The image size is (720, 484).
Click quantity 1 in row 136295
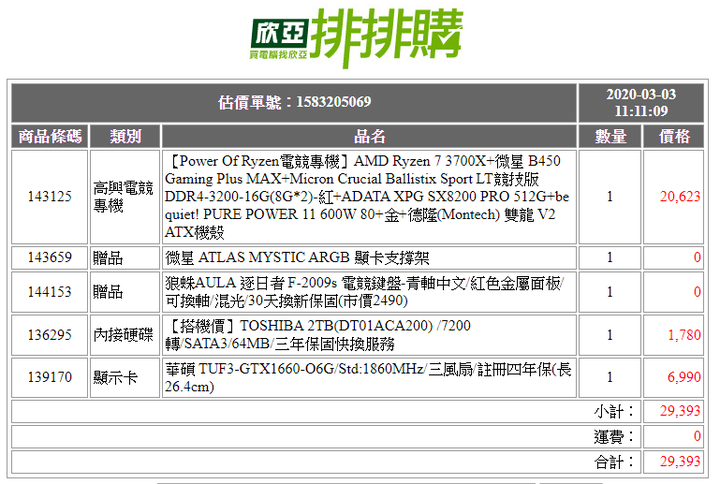(610, 335)
